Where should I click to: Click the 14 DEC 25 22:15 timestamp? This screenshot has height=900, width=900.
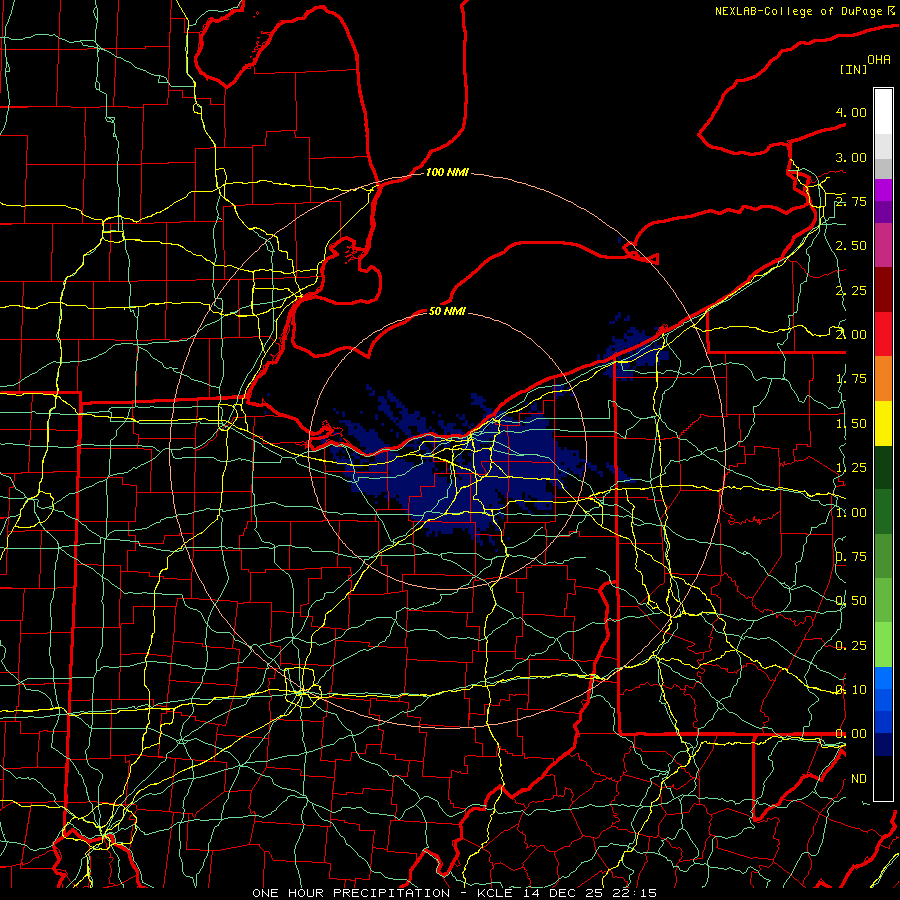pos(590,893)
